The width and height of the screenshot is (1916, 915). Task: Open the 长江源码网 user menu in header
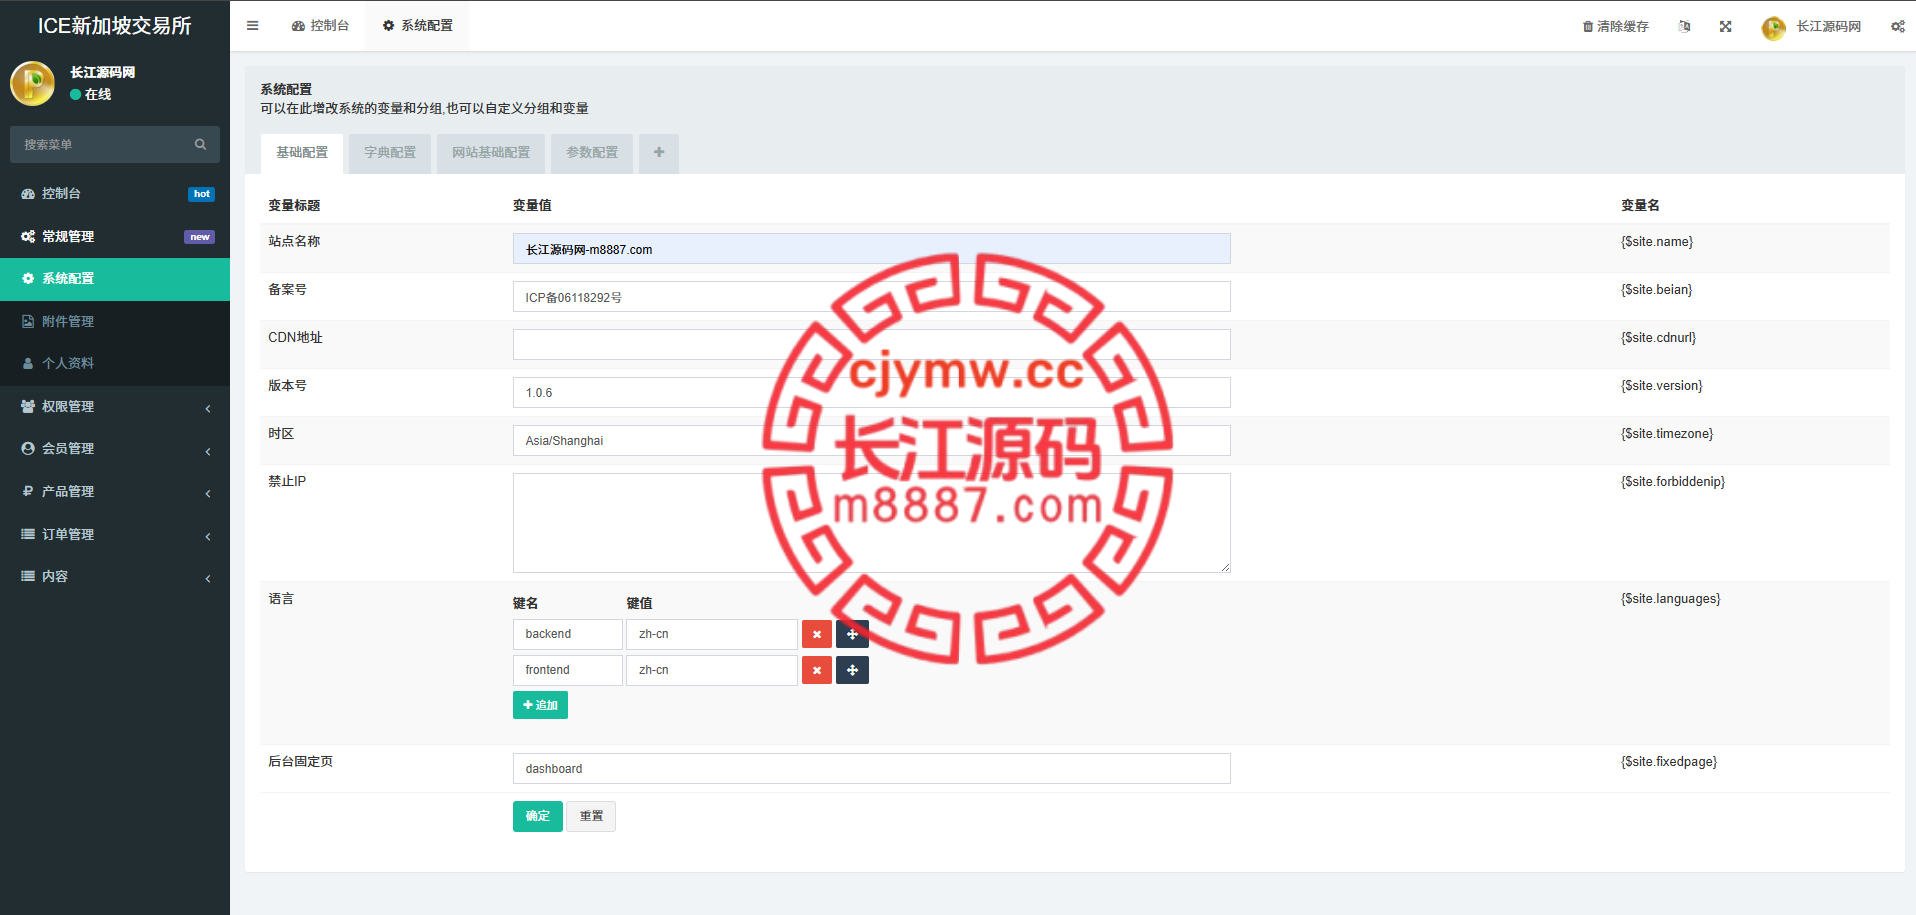click(1811, 27)
